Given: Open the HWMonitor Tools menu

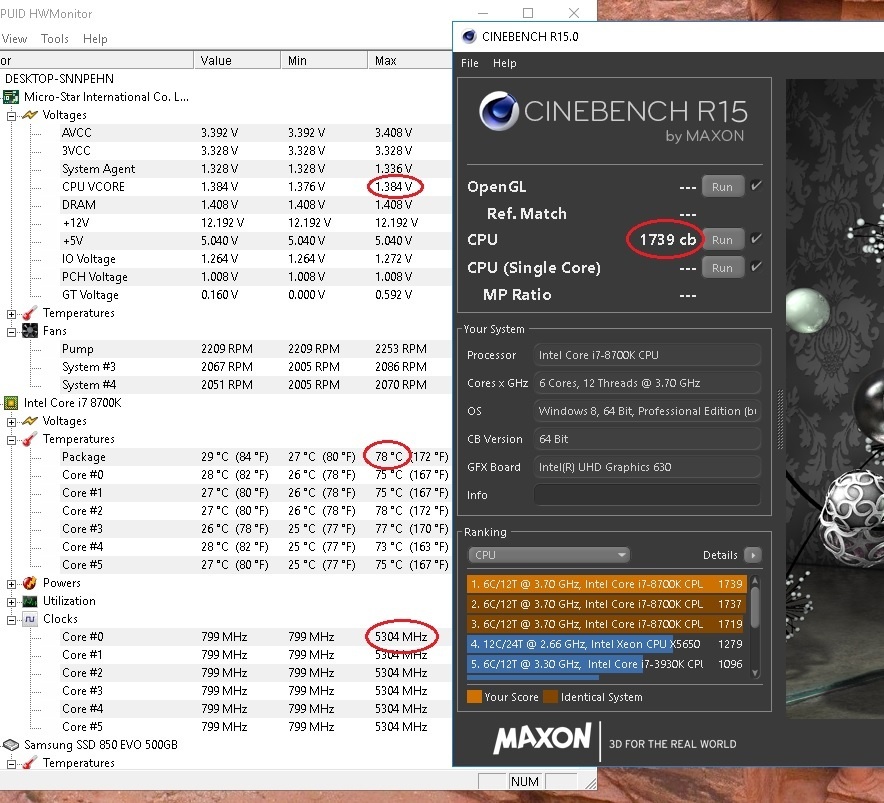Looking at the screenshot, I should [55, 39].
